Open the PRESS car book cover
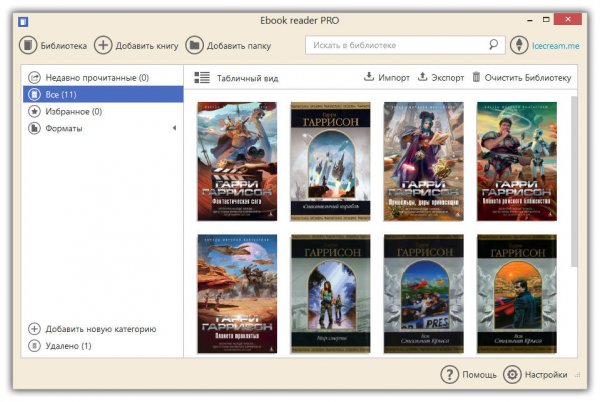The image size is (600, 402). pos(424,294)
